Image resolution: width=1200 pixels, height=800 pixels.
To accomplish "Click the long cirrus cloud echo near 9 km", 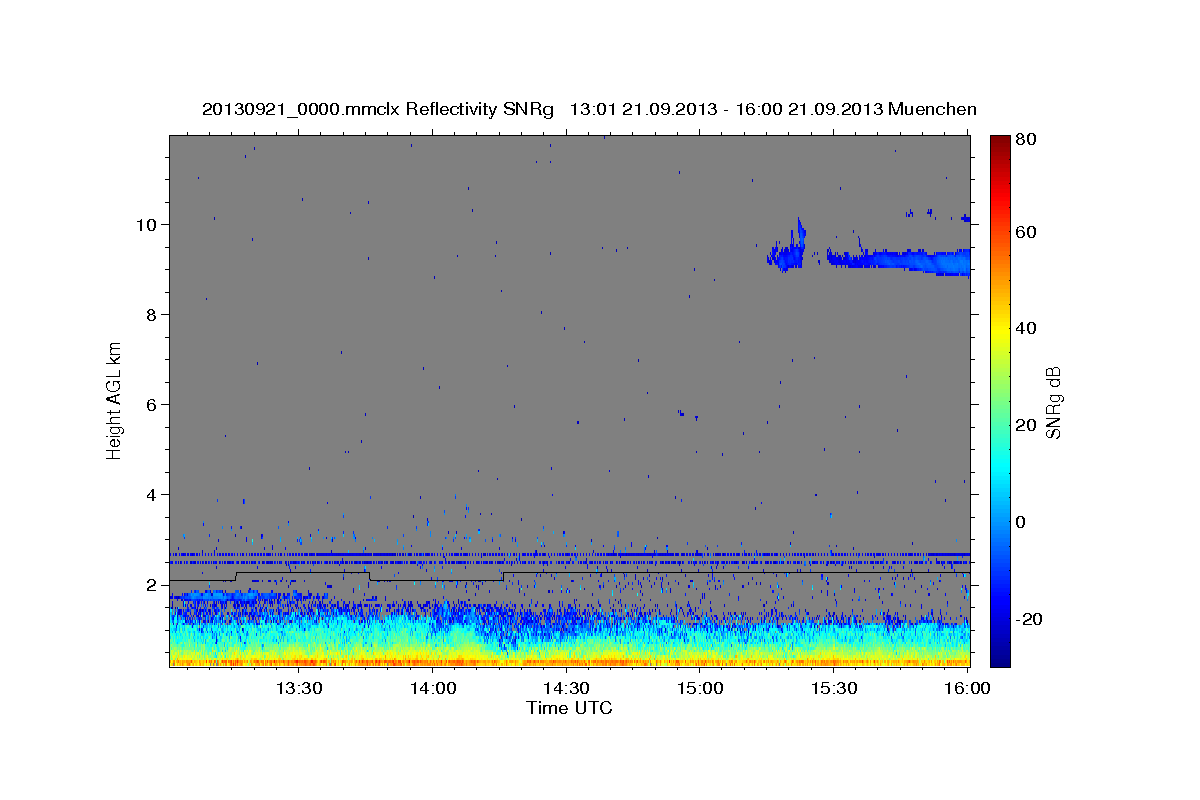I will coord(900,261).
